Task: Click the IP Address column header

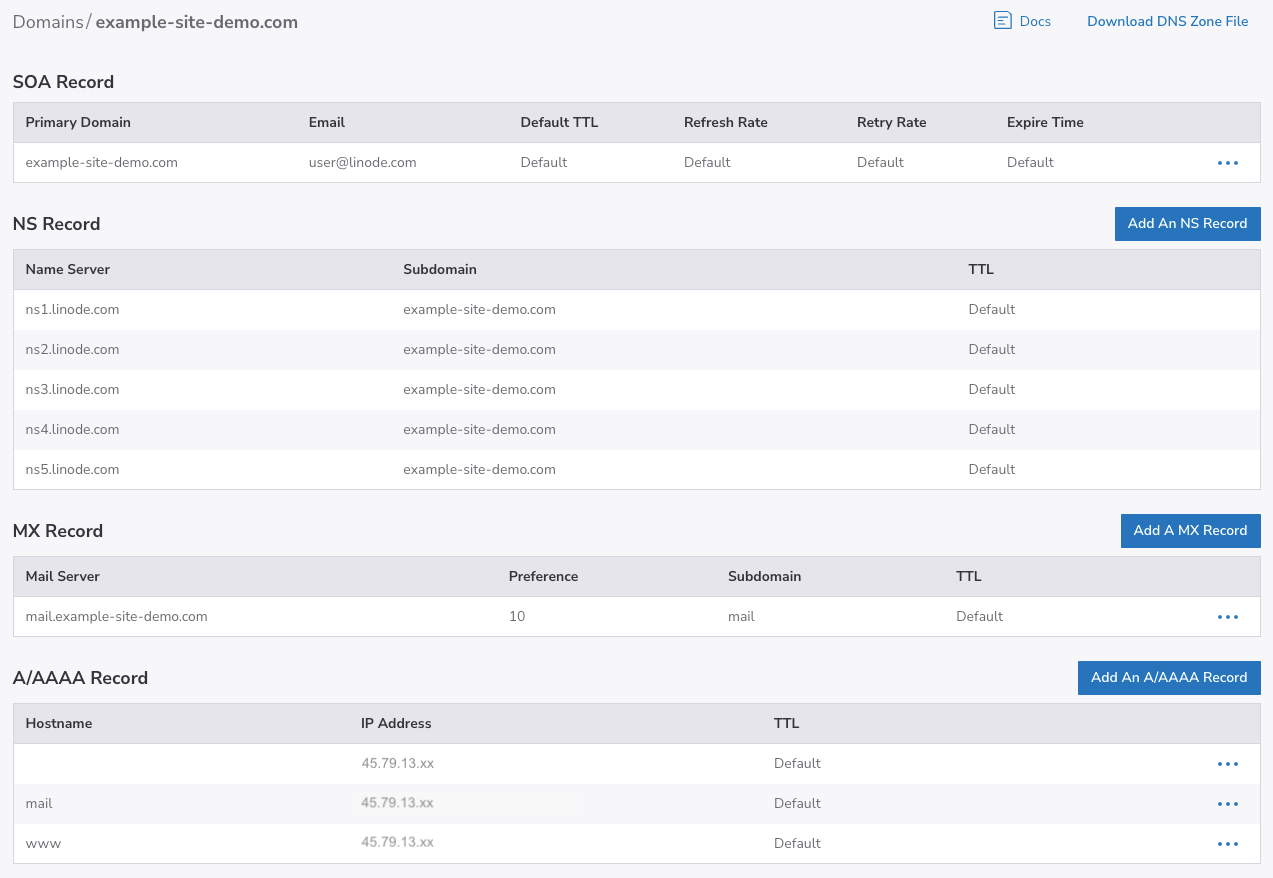Action: pos(396,724)
